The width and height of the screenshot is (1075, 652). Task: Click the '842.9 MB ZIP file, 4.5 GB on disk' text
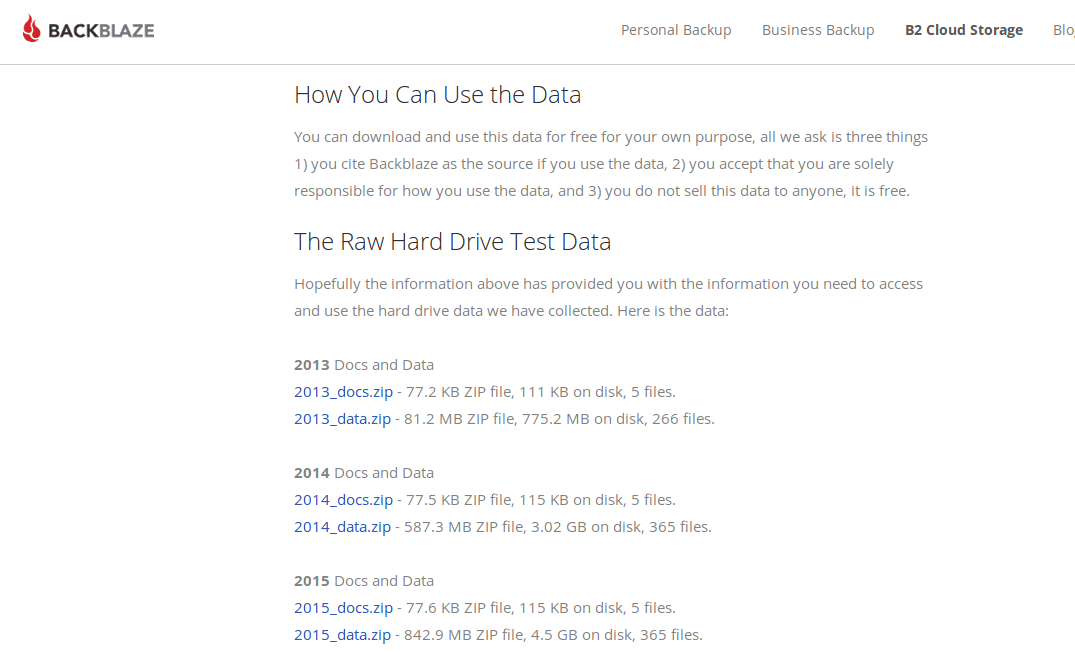coord(518,635)
